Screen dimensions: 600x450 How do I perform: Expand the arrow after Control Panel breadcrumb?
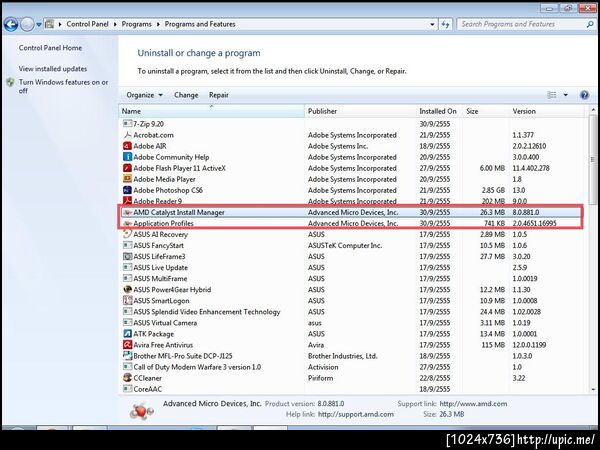pos(115,24)
